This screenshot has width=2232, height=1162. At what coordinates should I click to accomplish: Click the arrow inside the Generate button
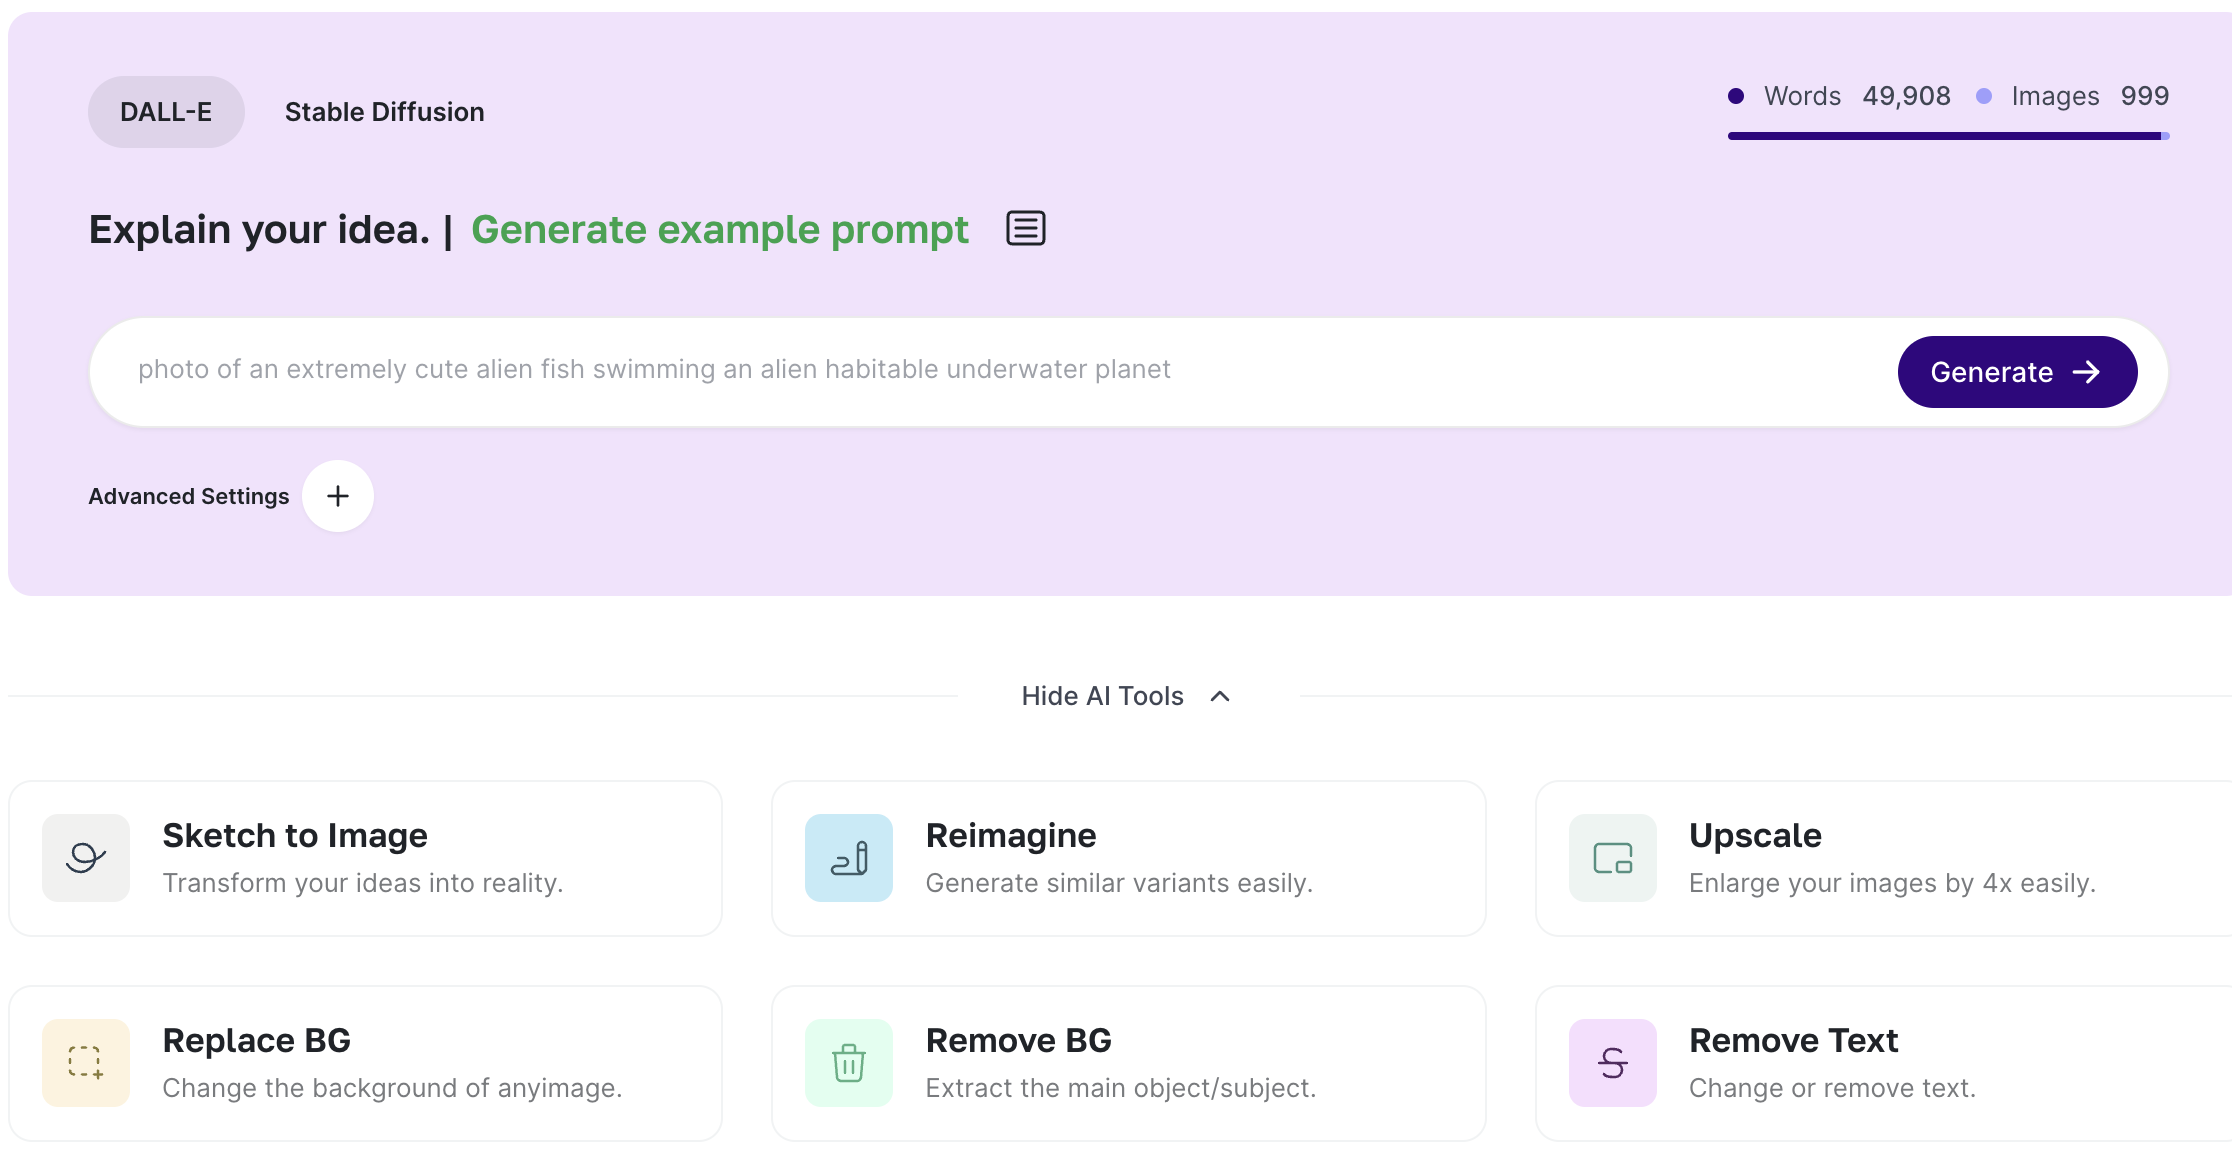pyautogui.click(x=2086, y=372)
